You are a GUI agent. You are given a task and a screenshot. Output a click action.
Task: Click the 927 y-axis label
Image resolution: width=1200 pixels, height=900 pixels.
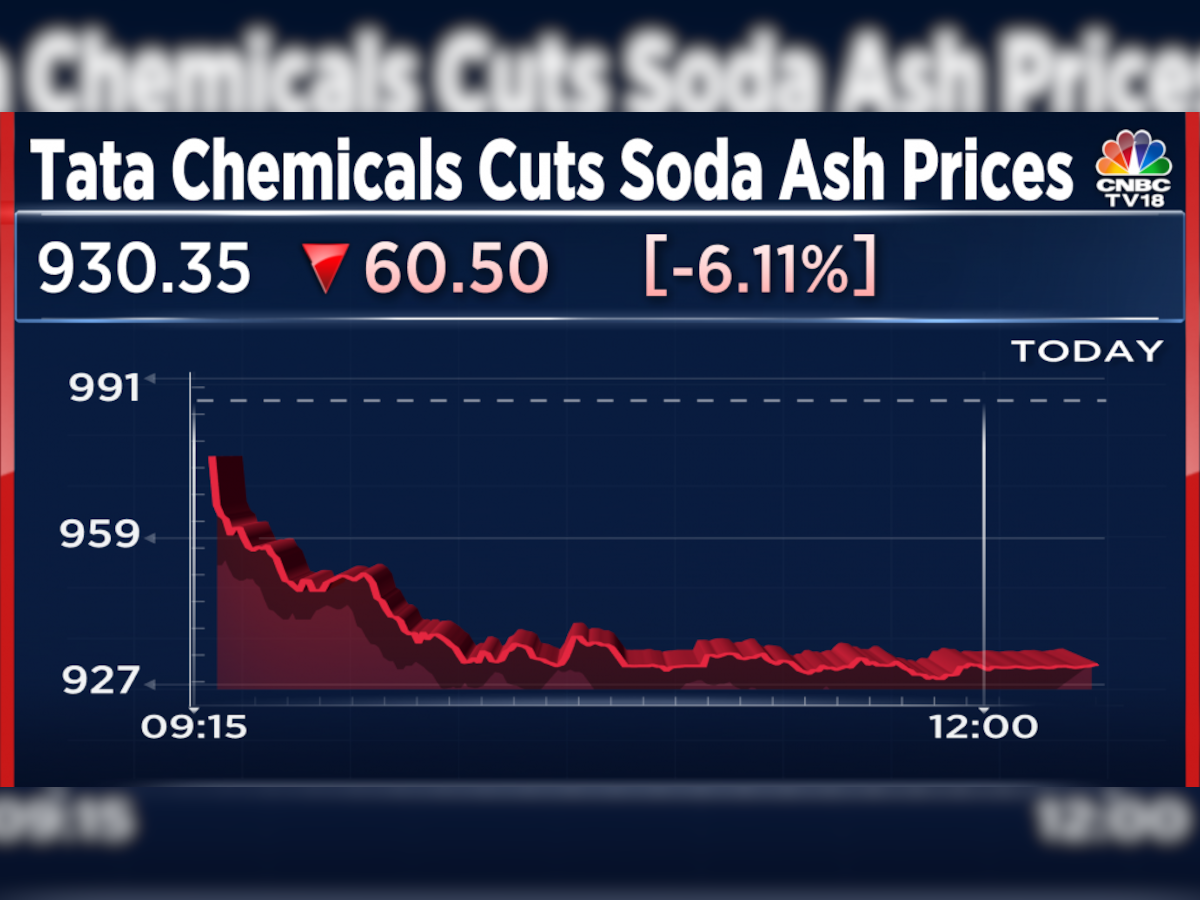point(104,681)
